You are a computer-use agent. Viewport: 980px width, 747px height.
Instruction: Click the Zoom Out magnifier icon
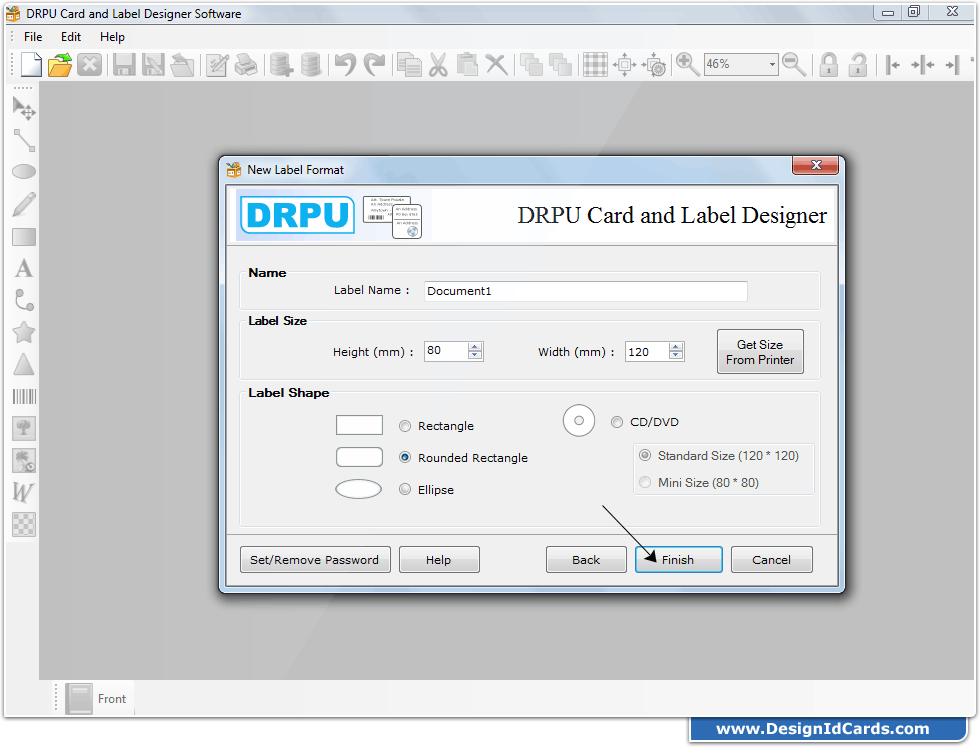point(794,64)
